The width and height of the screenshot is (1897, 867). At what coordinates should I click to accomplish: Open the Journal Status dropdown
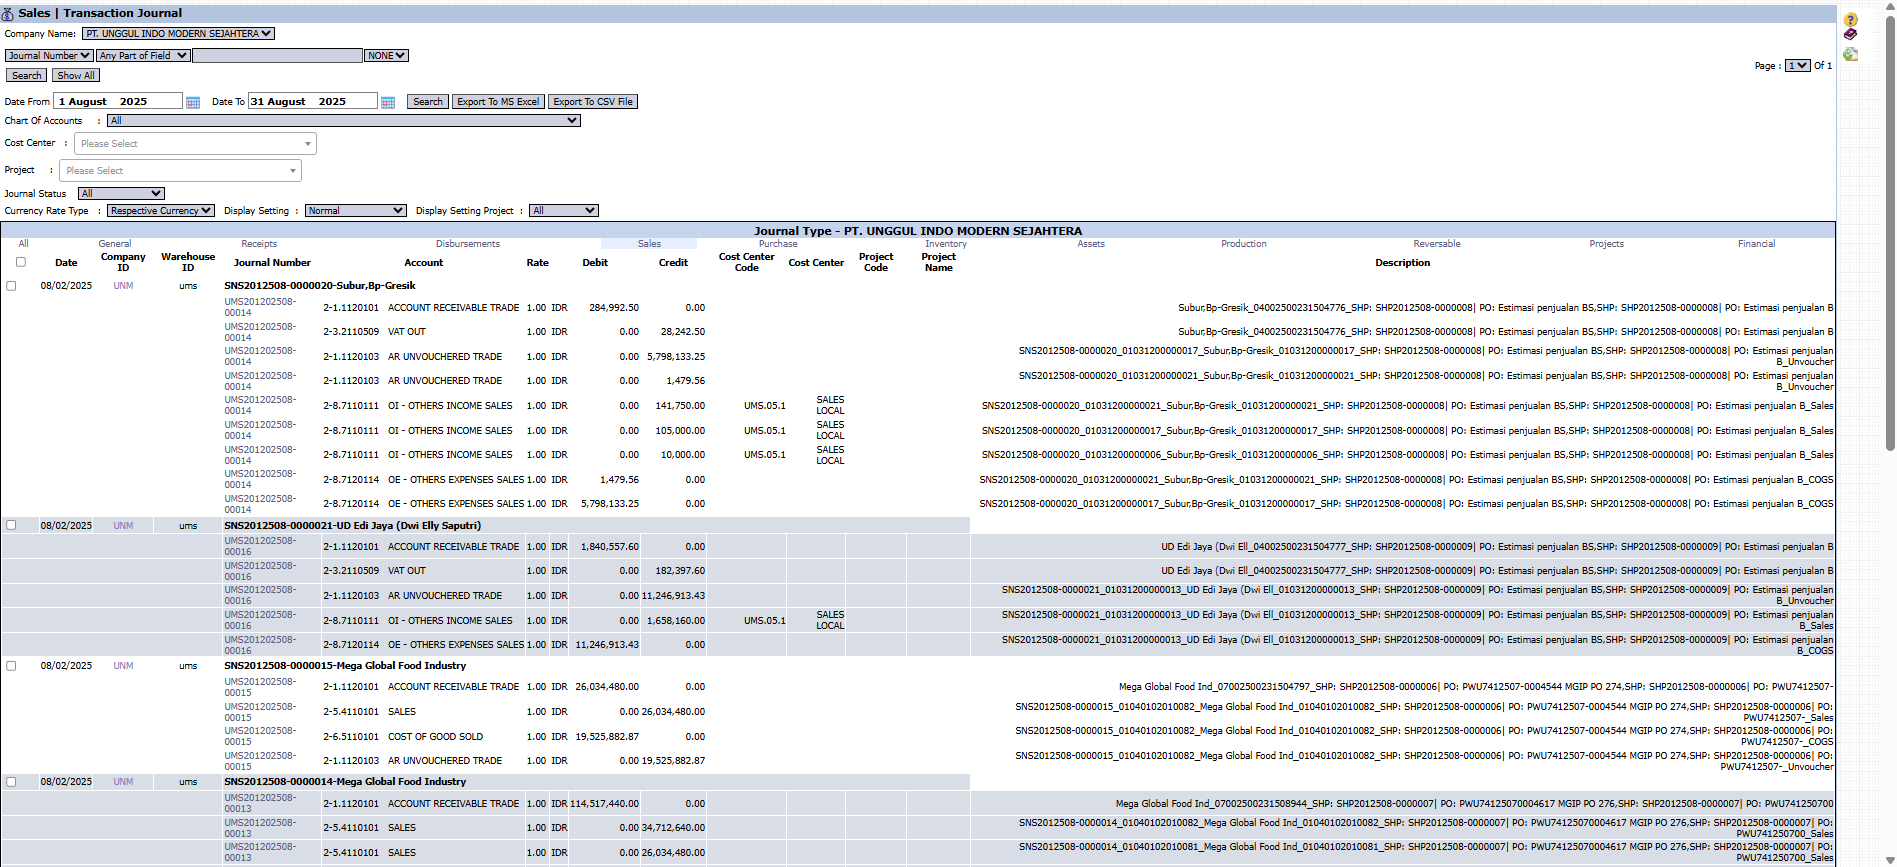[121, 194]
